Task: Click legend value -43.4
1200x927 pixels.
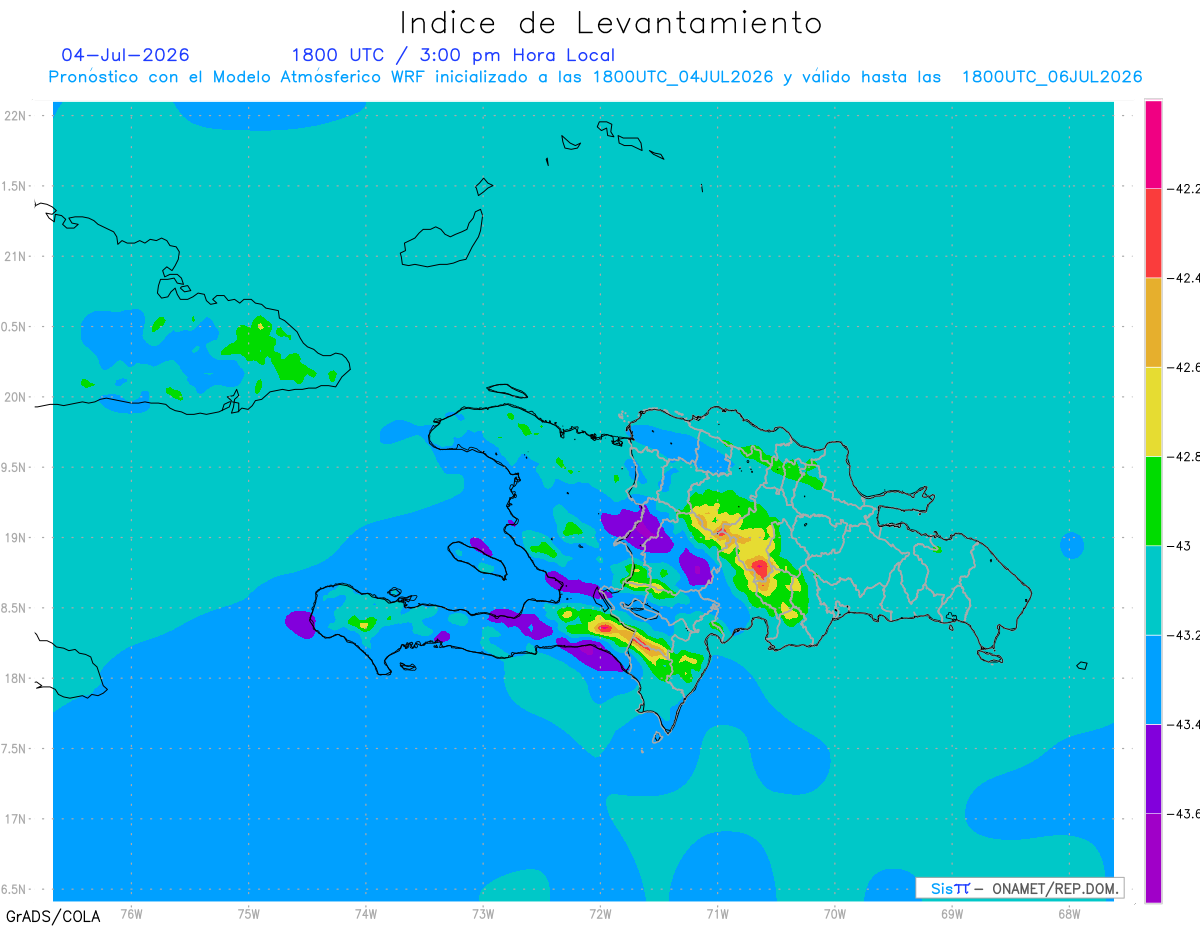Action: click(1183, 724)
